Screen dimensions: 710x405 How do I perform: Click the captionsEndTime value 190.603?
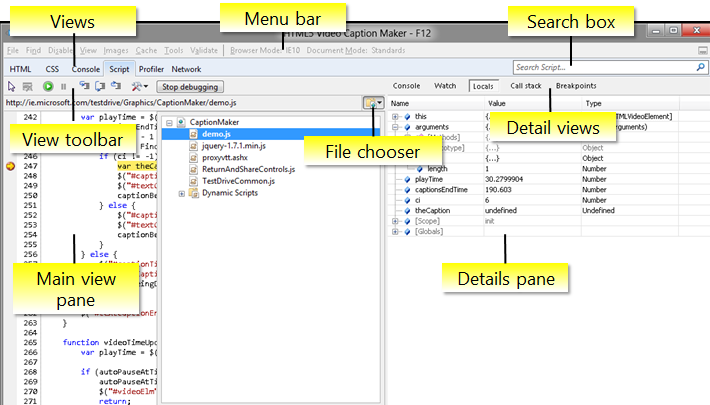pyautogui.click(x=499, y=190)
